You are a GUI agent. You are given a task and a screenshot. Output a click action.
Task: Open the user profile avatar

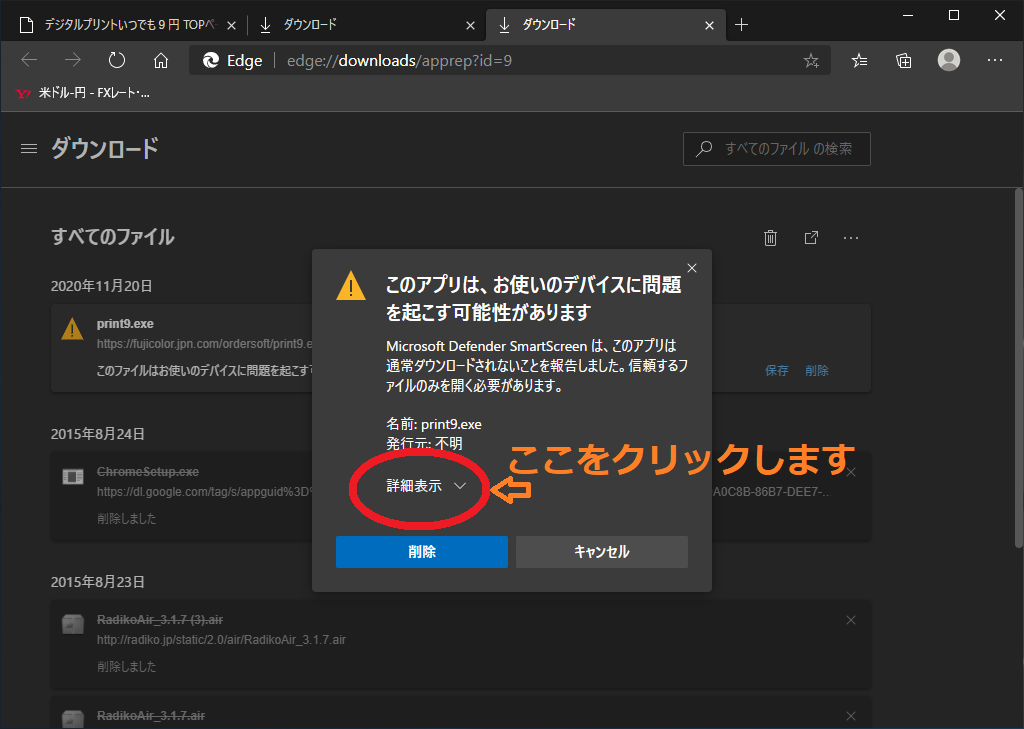pyautogui.click(x=949, y=60)
